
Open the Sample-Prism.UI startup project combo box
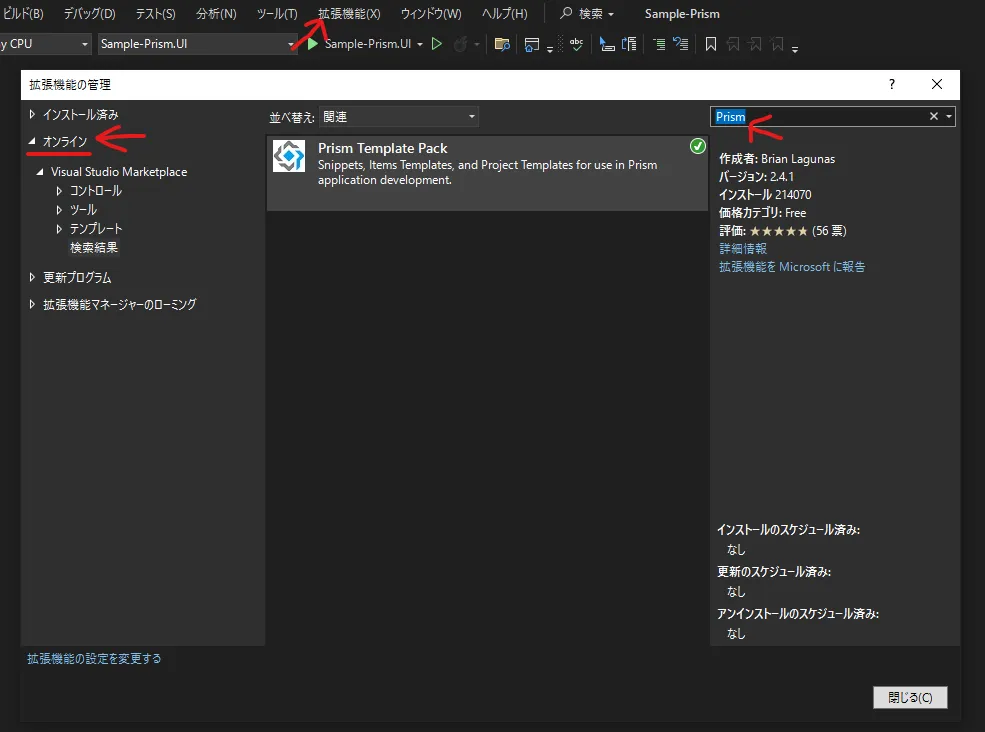(x=198, y=44)
